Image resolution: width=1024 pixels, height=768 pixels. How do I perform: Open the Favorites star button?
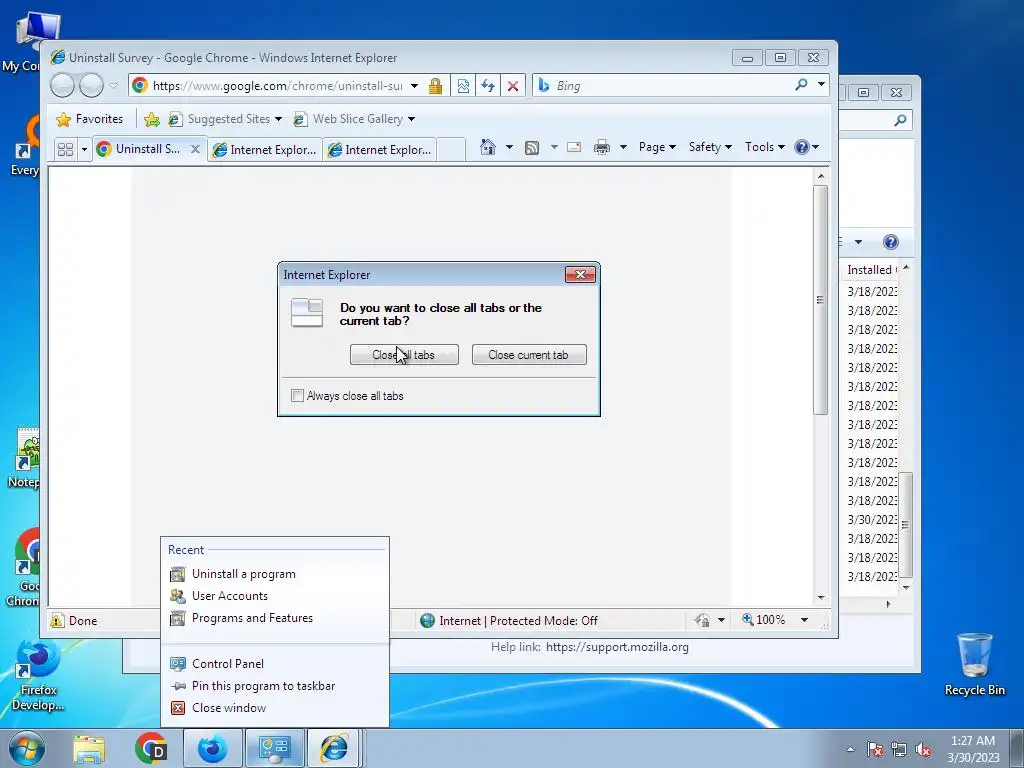tap(89, 119)
